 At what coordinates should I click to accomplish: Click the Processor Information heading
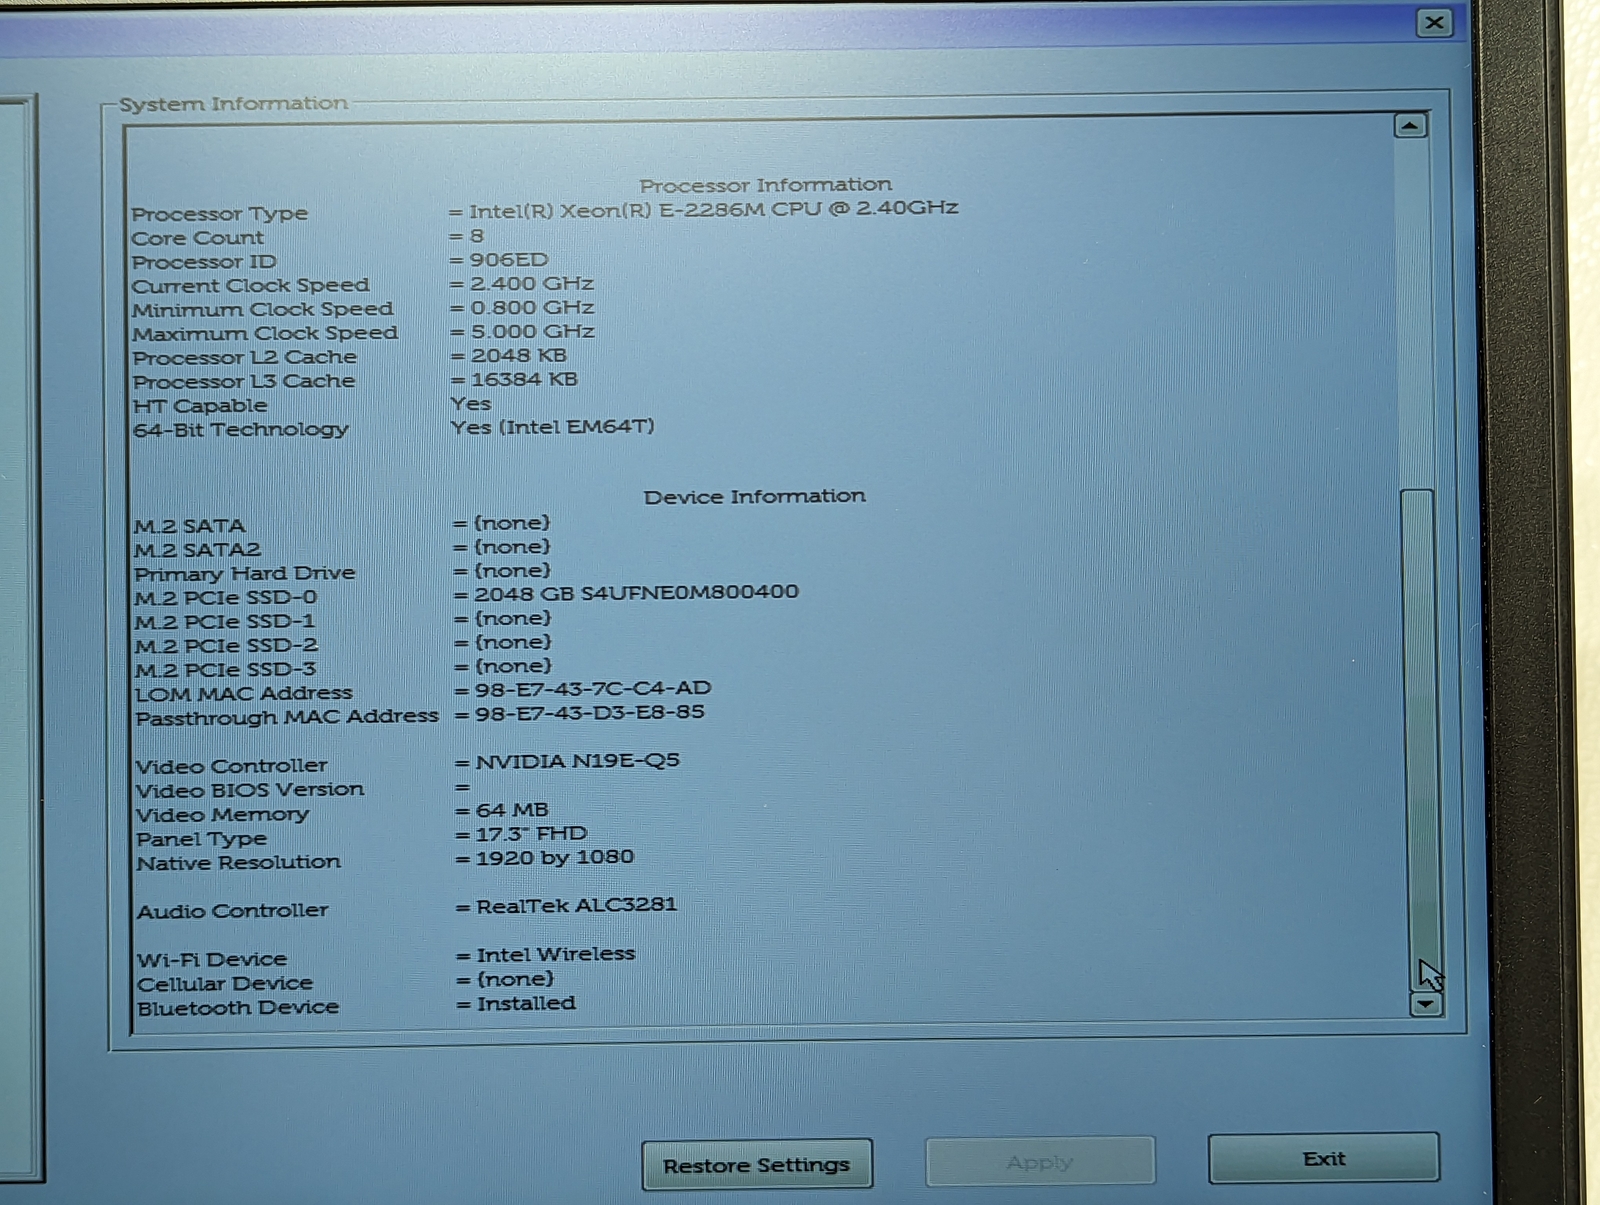pos(766,185)
